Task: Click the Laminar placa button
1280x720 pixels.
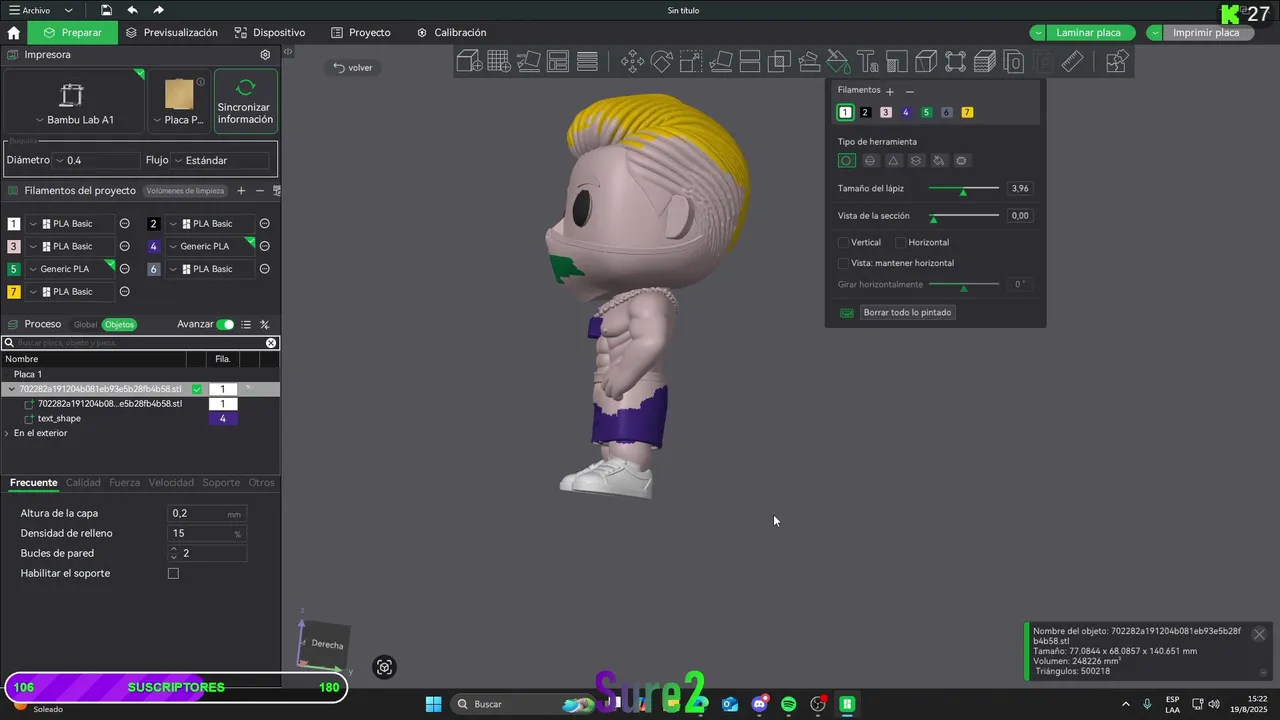Action: tap(1088, 33)
